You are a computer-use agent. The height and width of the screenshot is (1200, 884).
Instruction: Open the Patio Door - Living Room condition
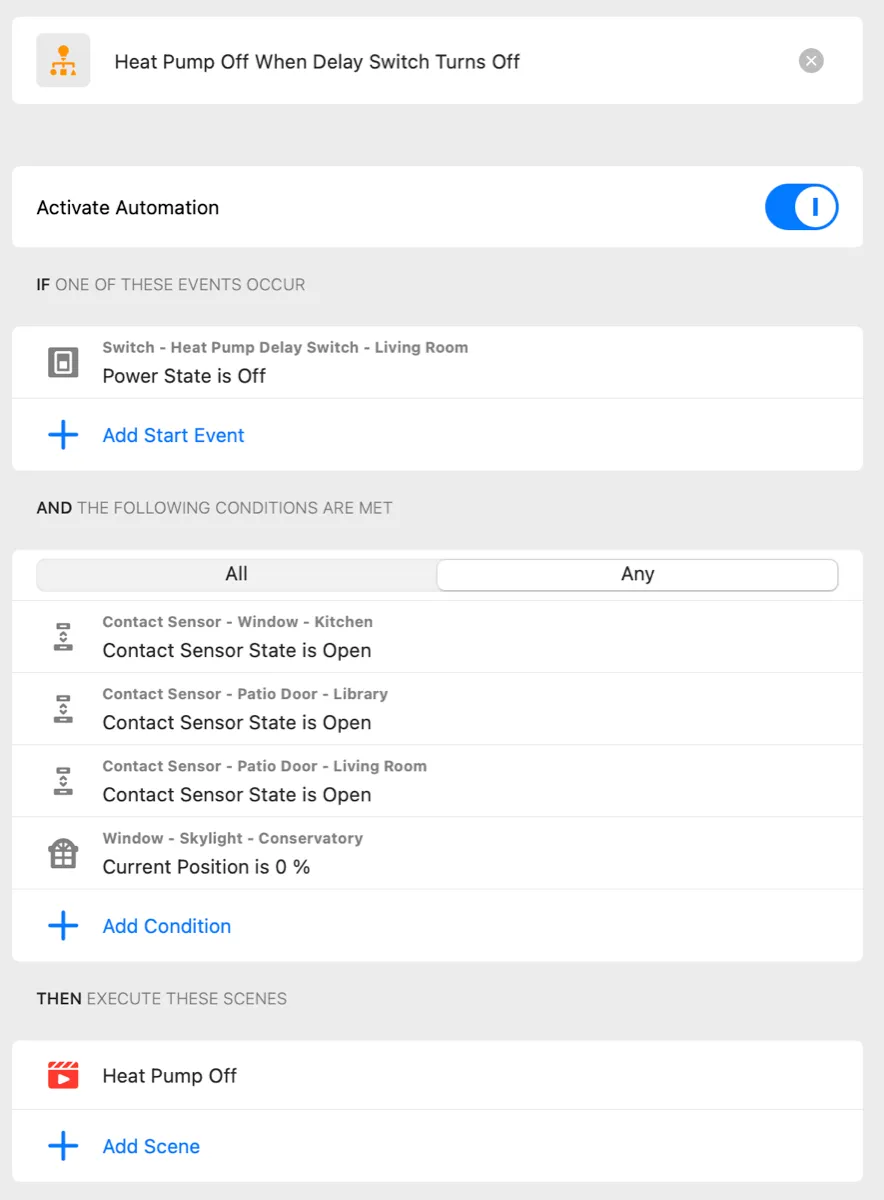click(437, 781)
